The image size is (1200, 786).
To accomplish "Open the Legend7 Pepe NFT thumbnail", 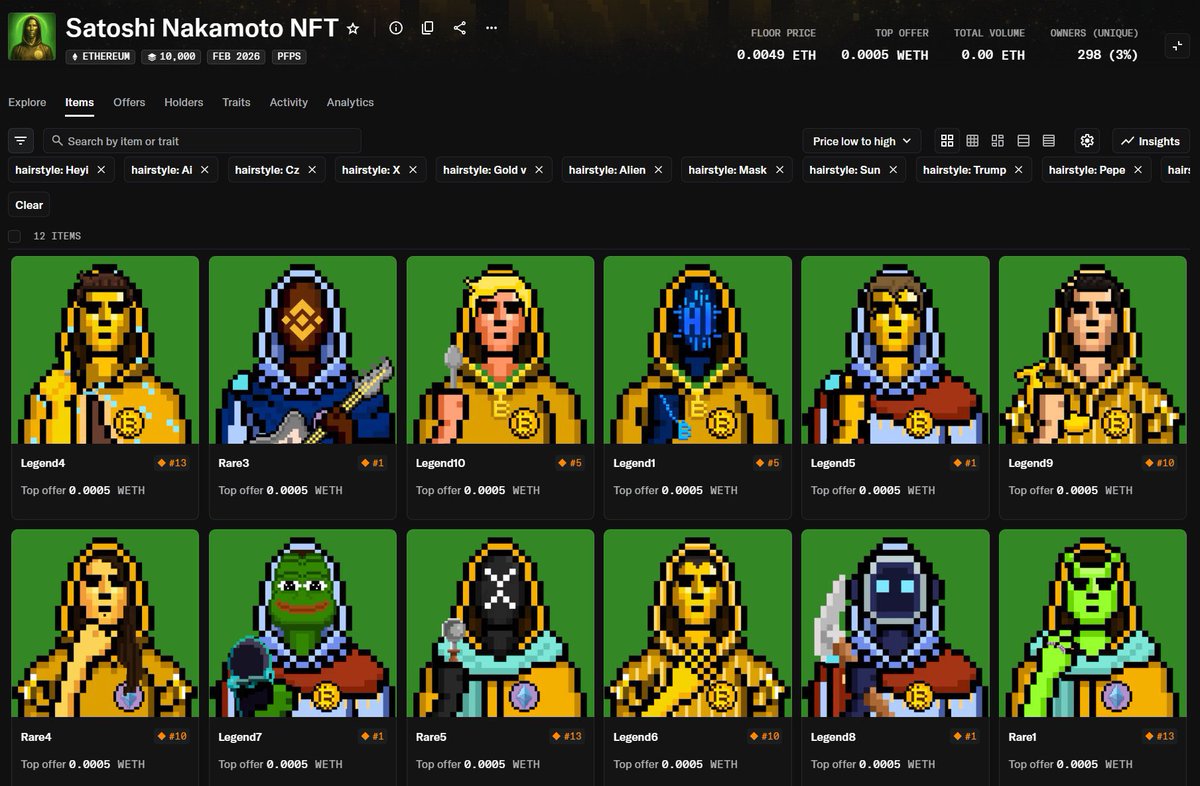I will 302,624.
